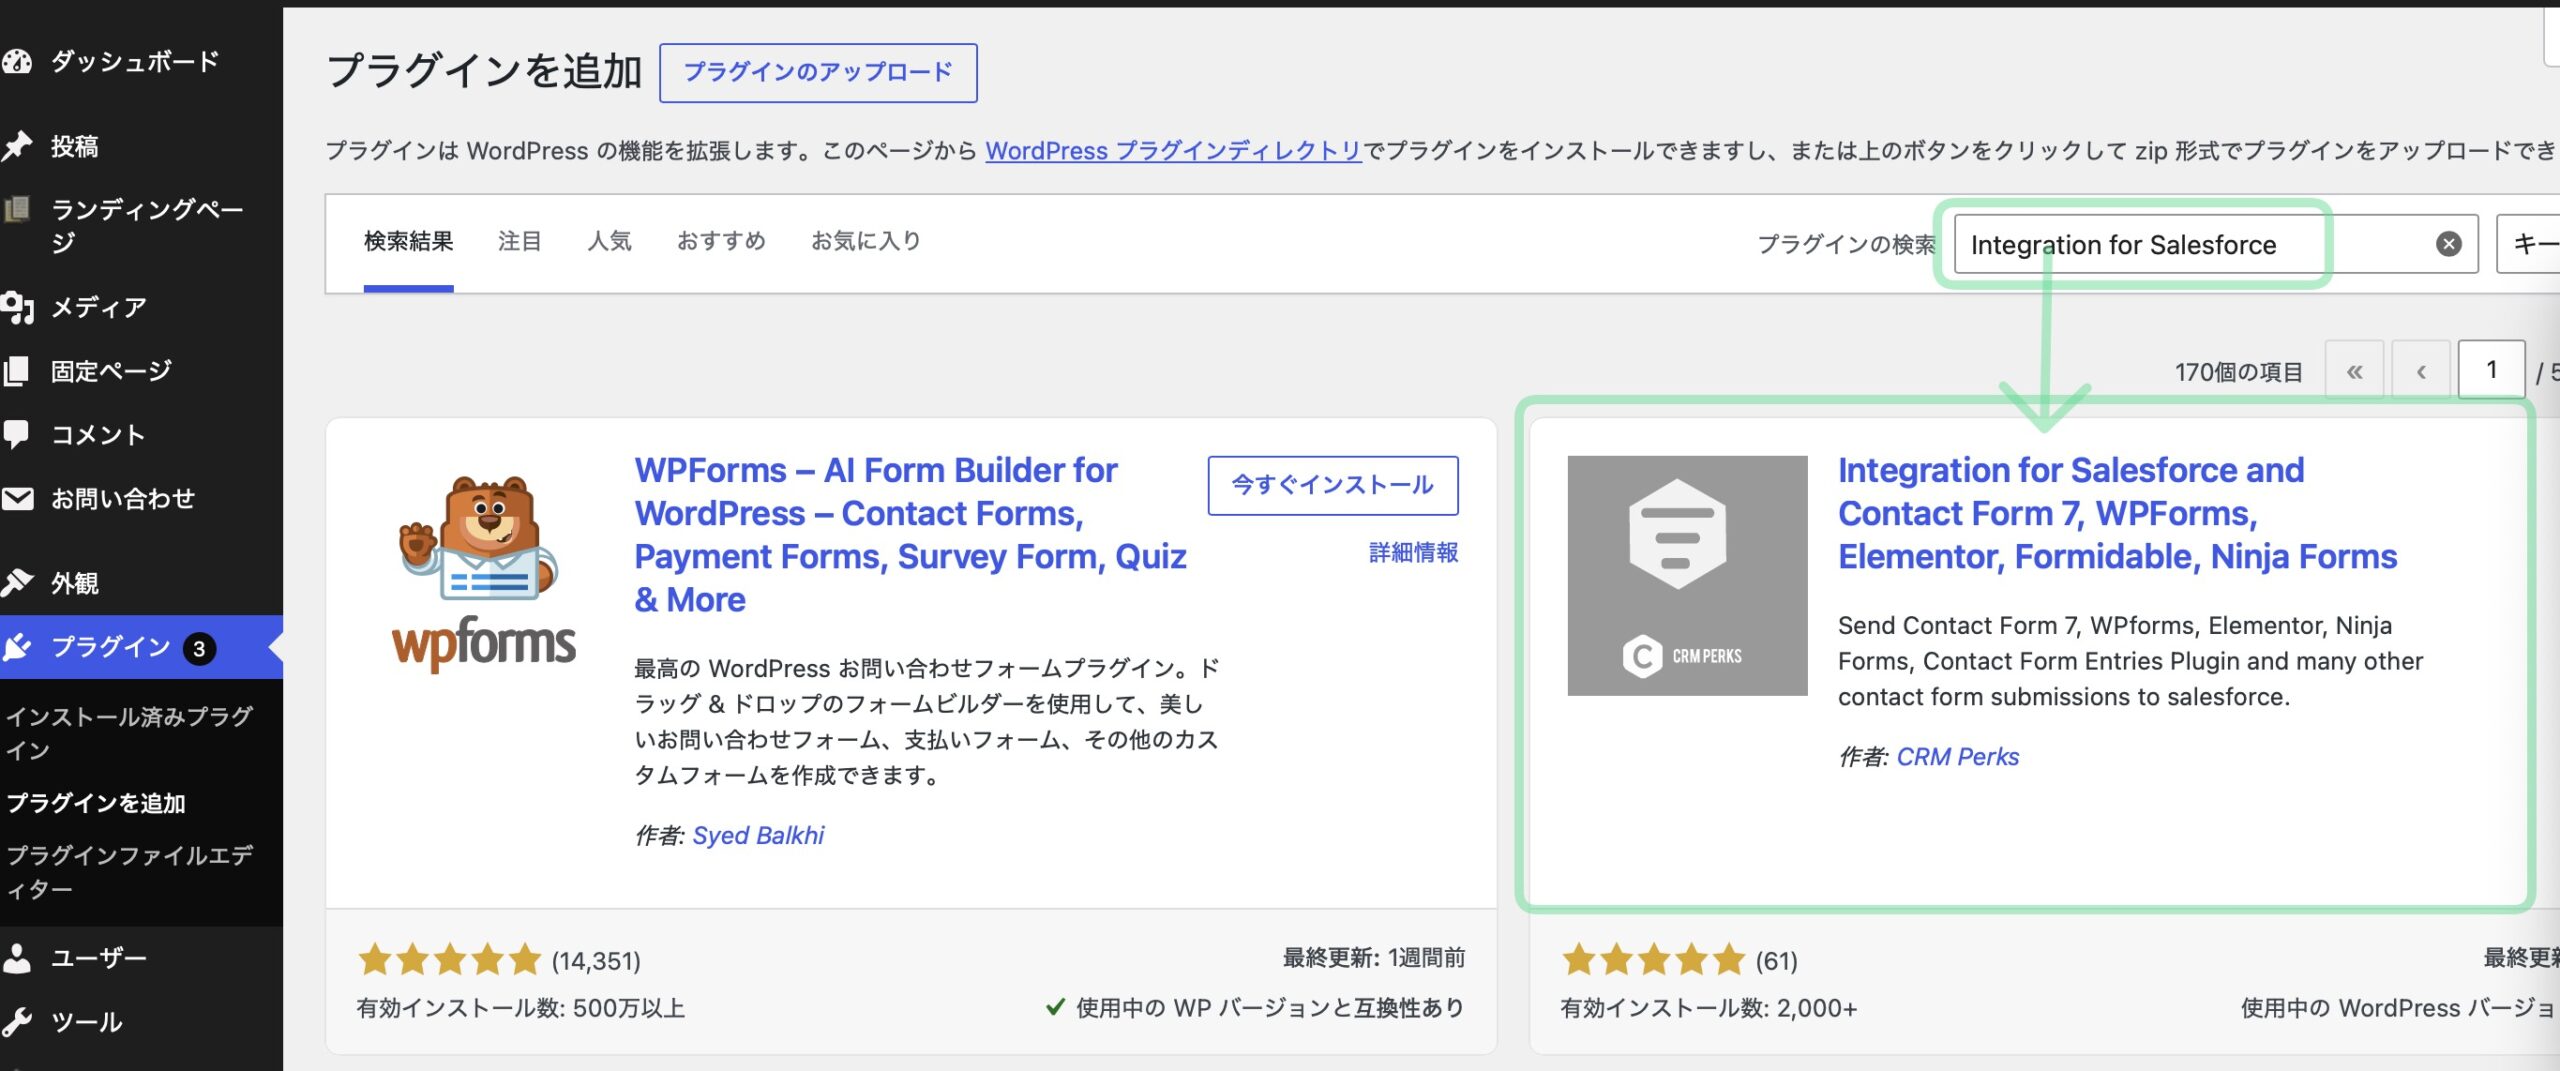2560x1071 pixels.
Task: Open ランディングページ menu item
Action: tap(147, 225)
